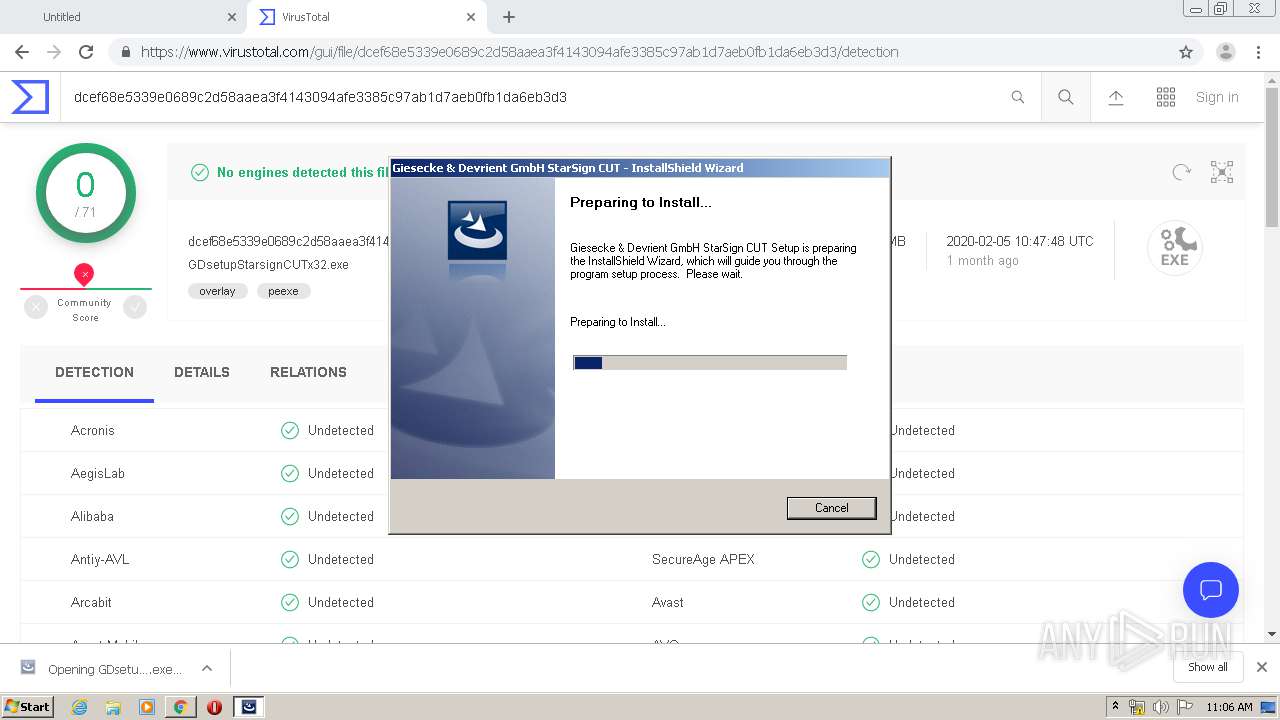Click Show all downloads button

1208,667
